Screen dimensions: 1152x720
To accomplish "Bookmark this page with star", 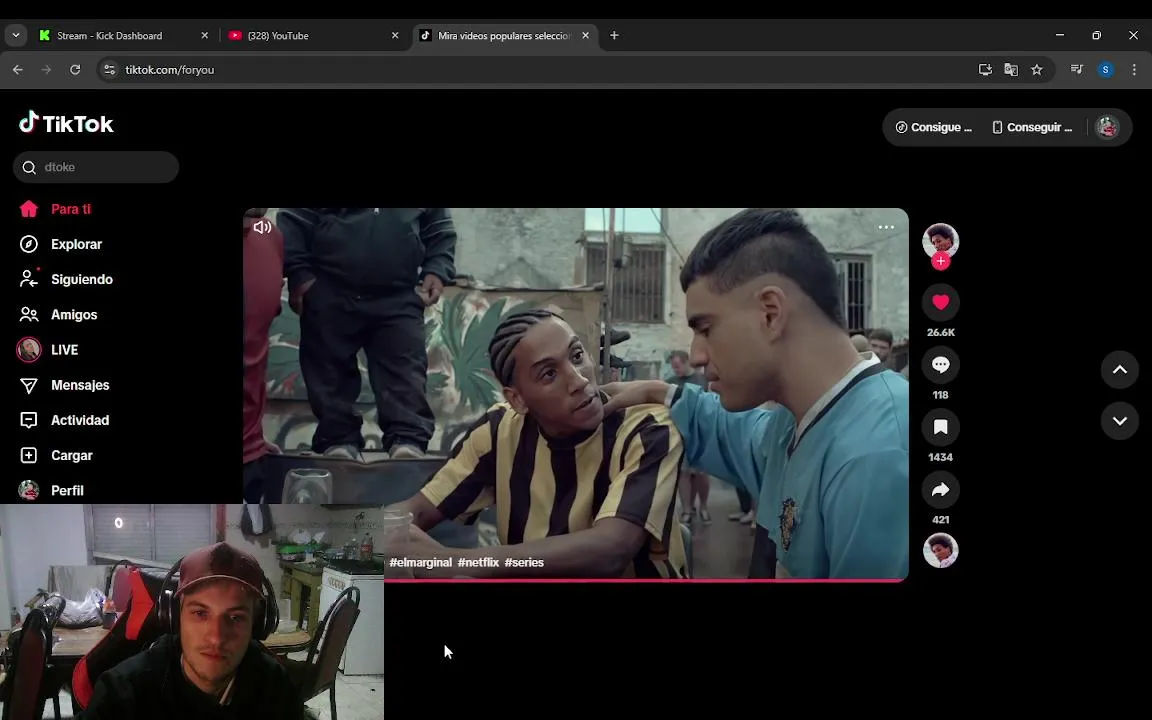I will (1037, 70).
